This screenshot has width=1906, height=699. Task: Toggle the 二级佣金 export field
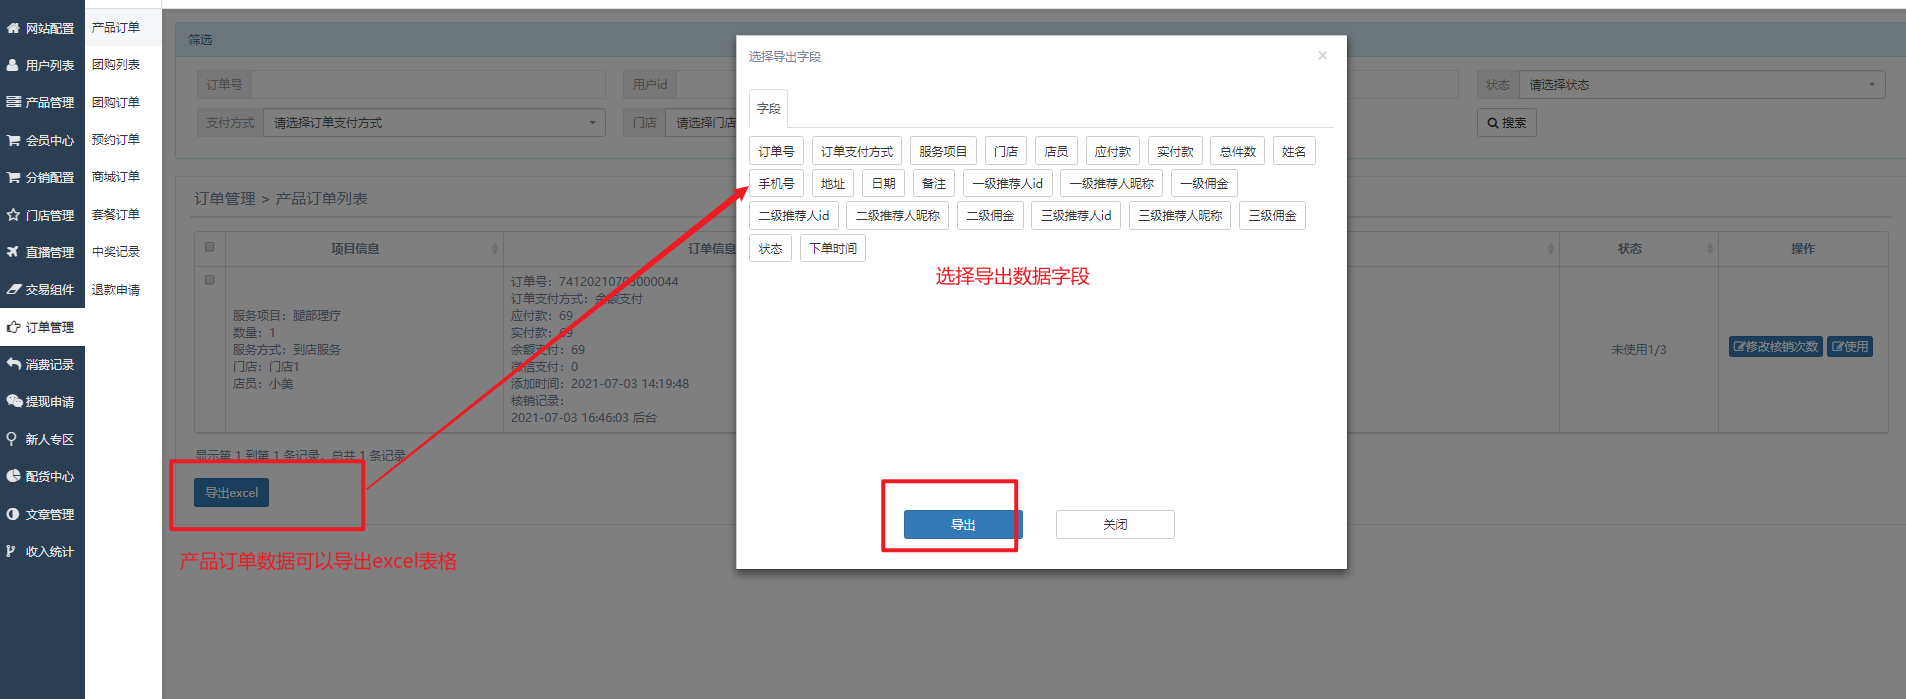click(x=990, y=215)
